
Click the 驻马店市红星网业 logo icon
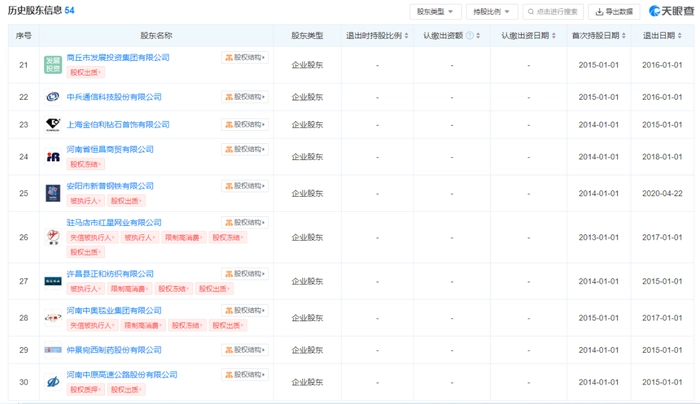[x=53, y=237]
